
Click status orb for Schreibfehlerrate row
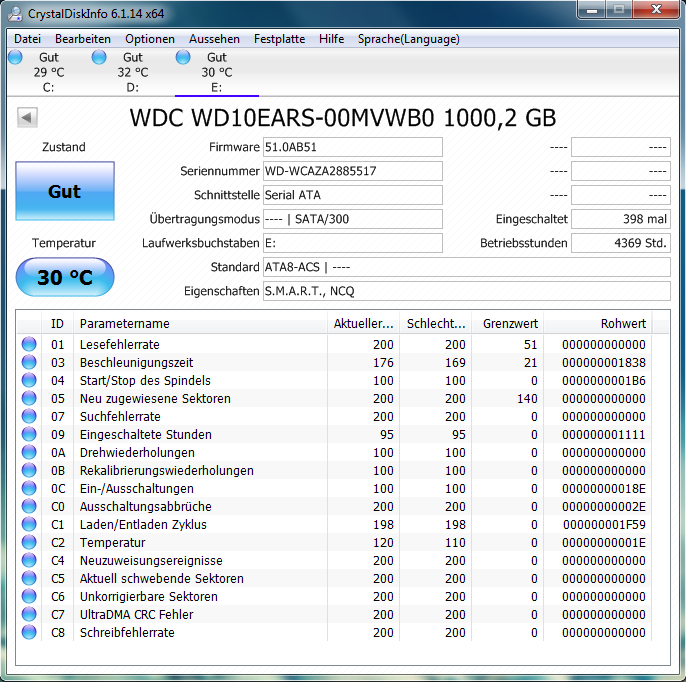tap(29, 632)
